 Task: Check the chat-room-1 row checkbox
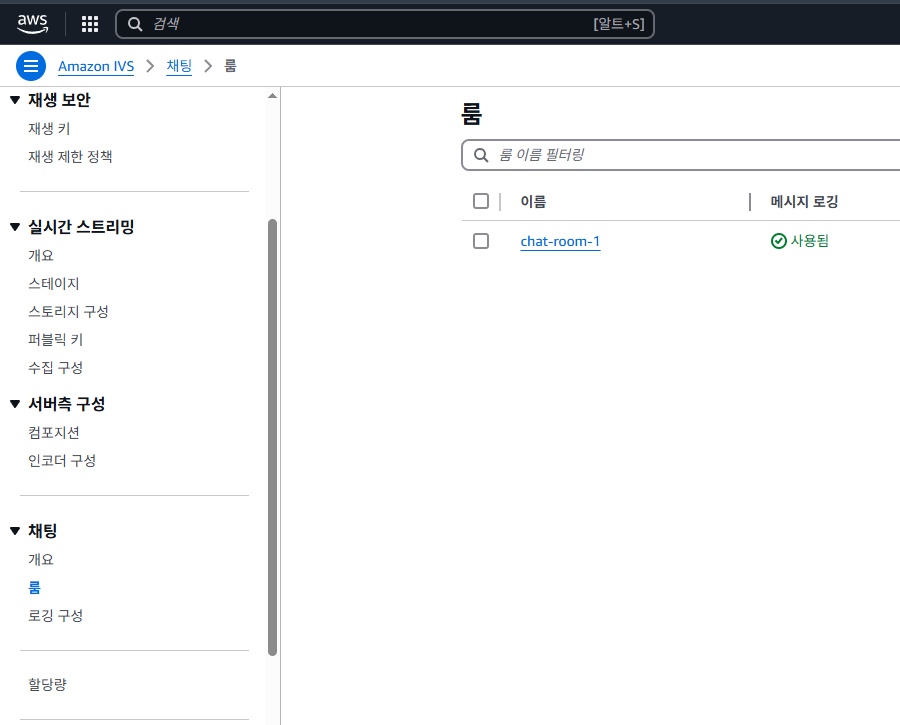click(x=481, y=241)
